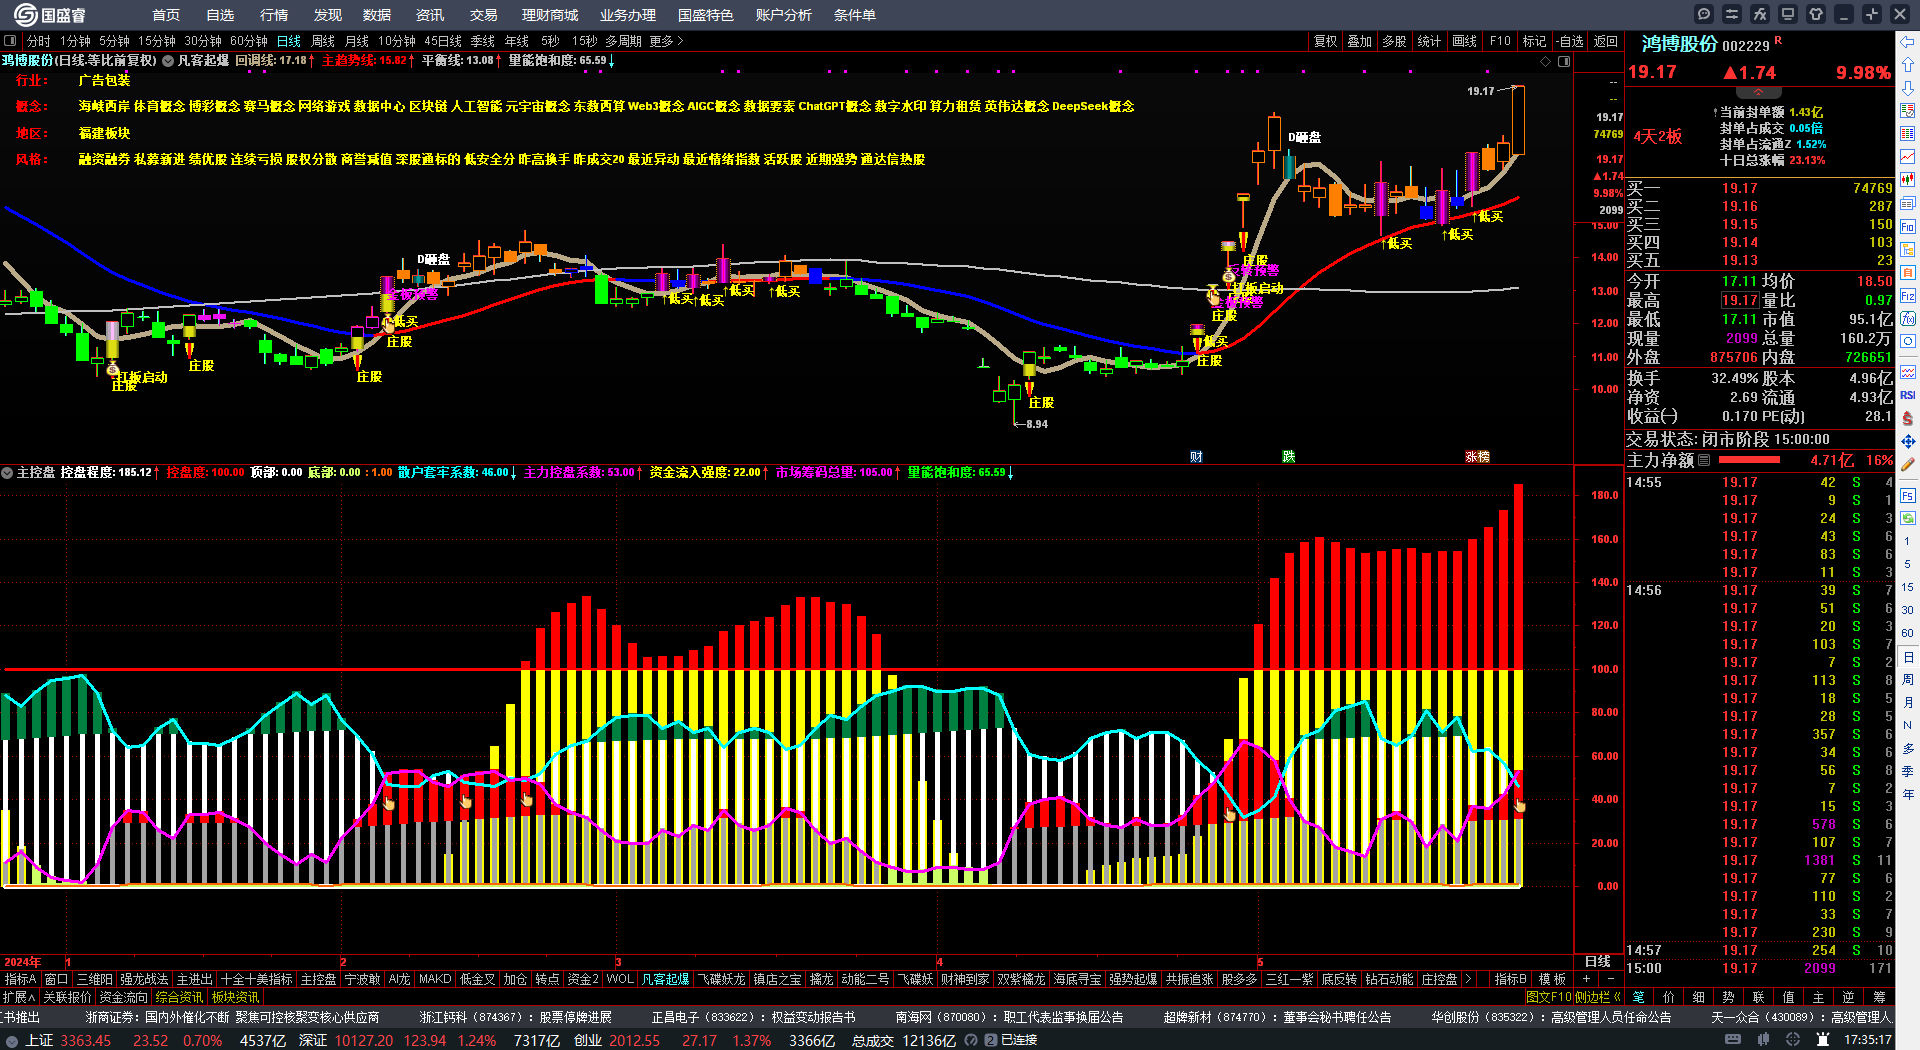
Task: Open the 模板 template dropdown
Action: (1552, 979)
